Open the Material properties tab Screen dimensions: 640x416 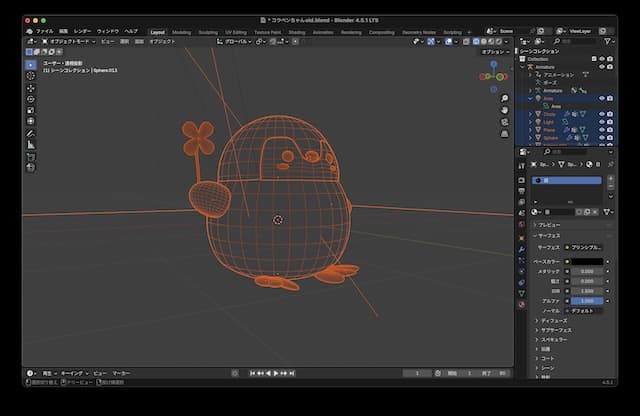click(522, 304)
